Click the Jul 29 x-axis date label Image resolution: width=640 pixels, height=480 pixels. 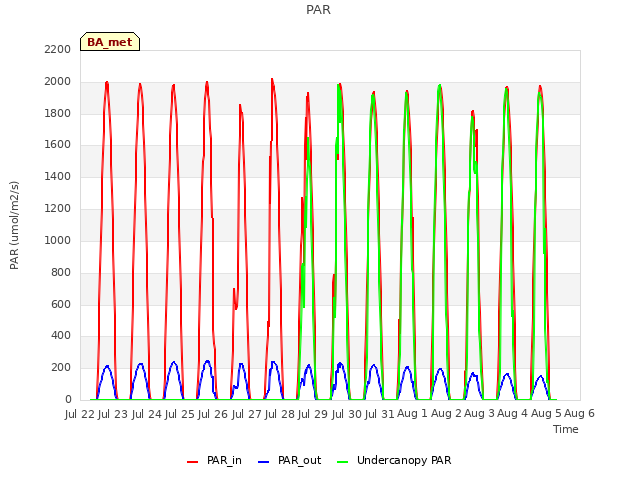tap(313, 414)
